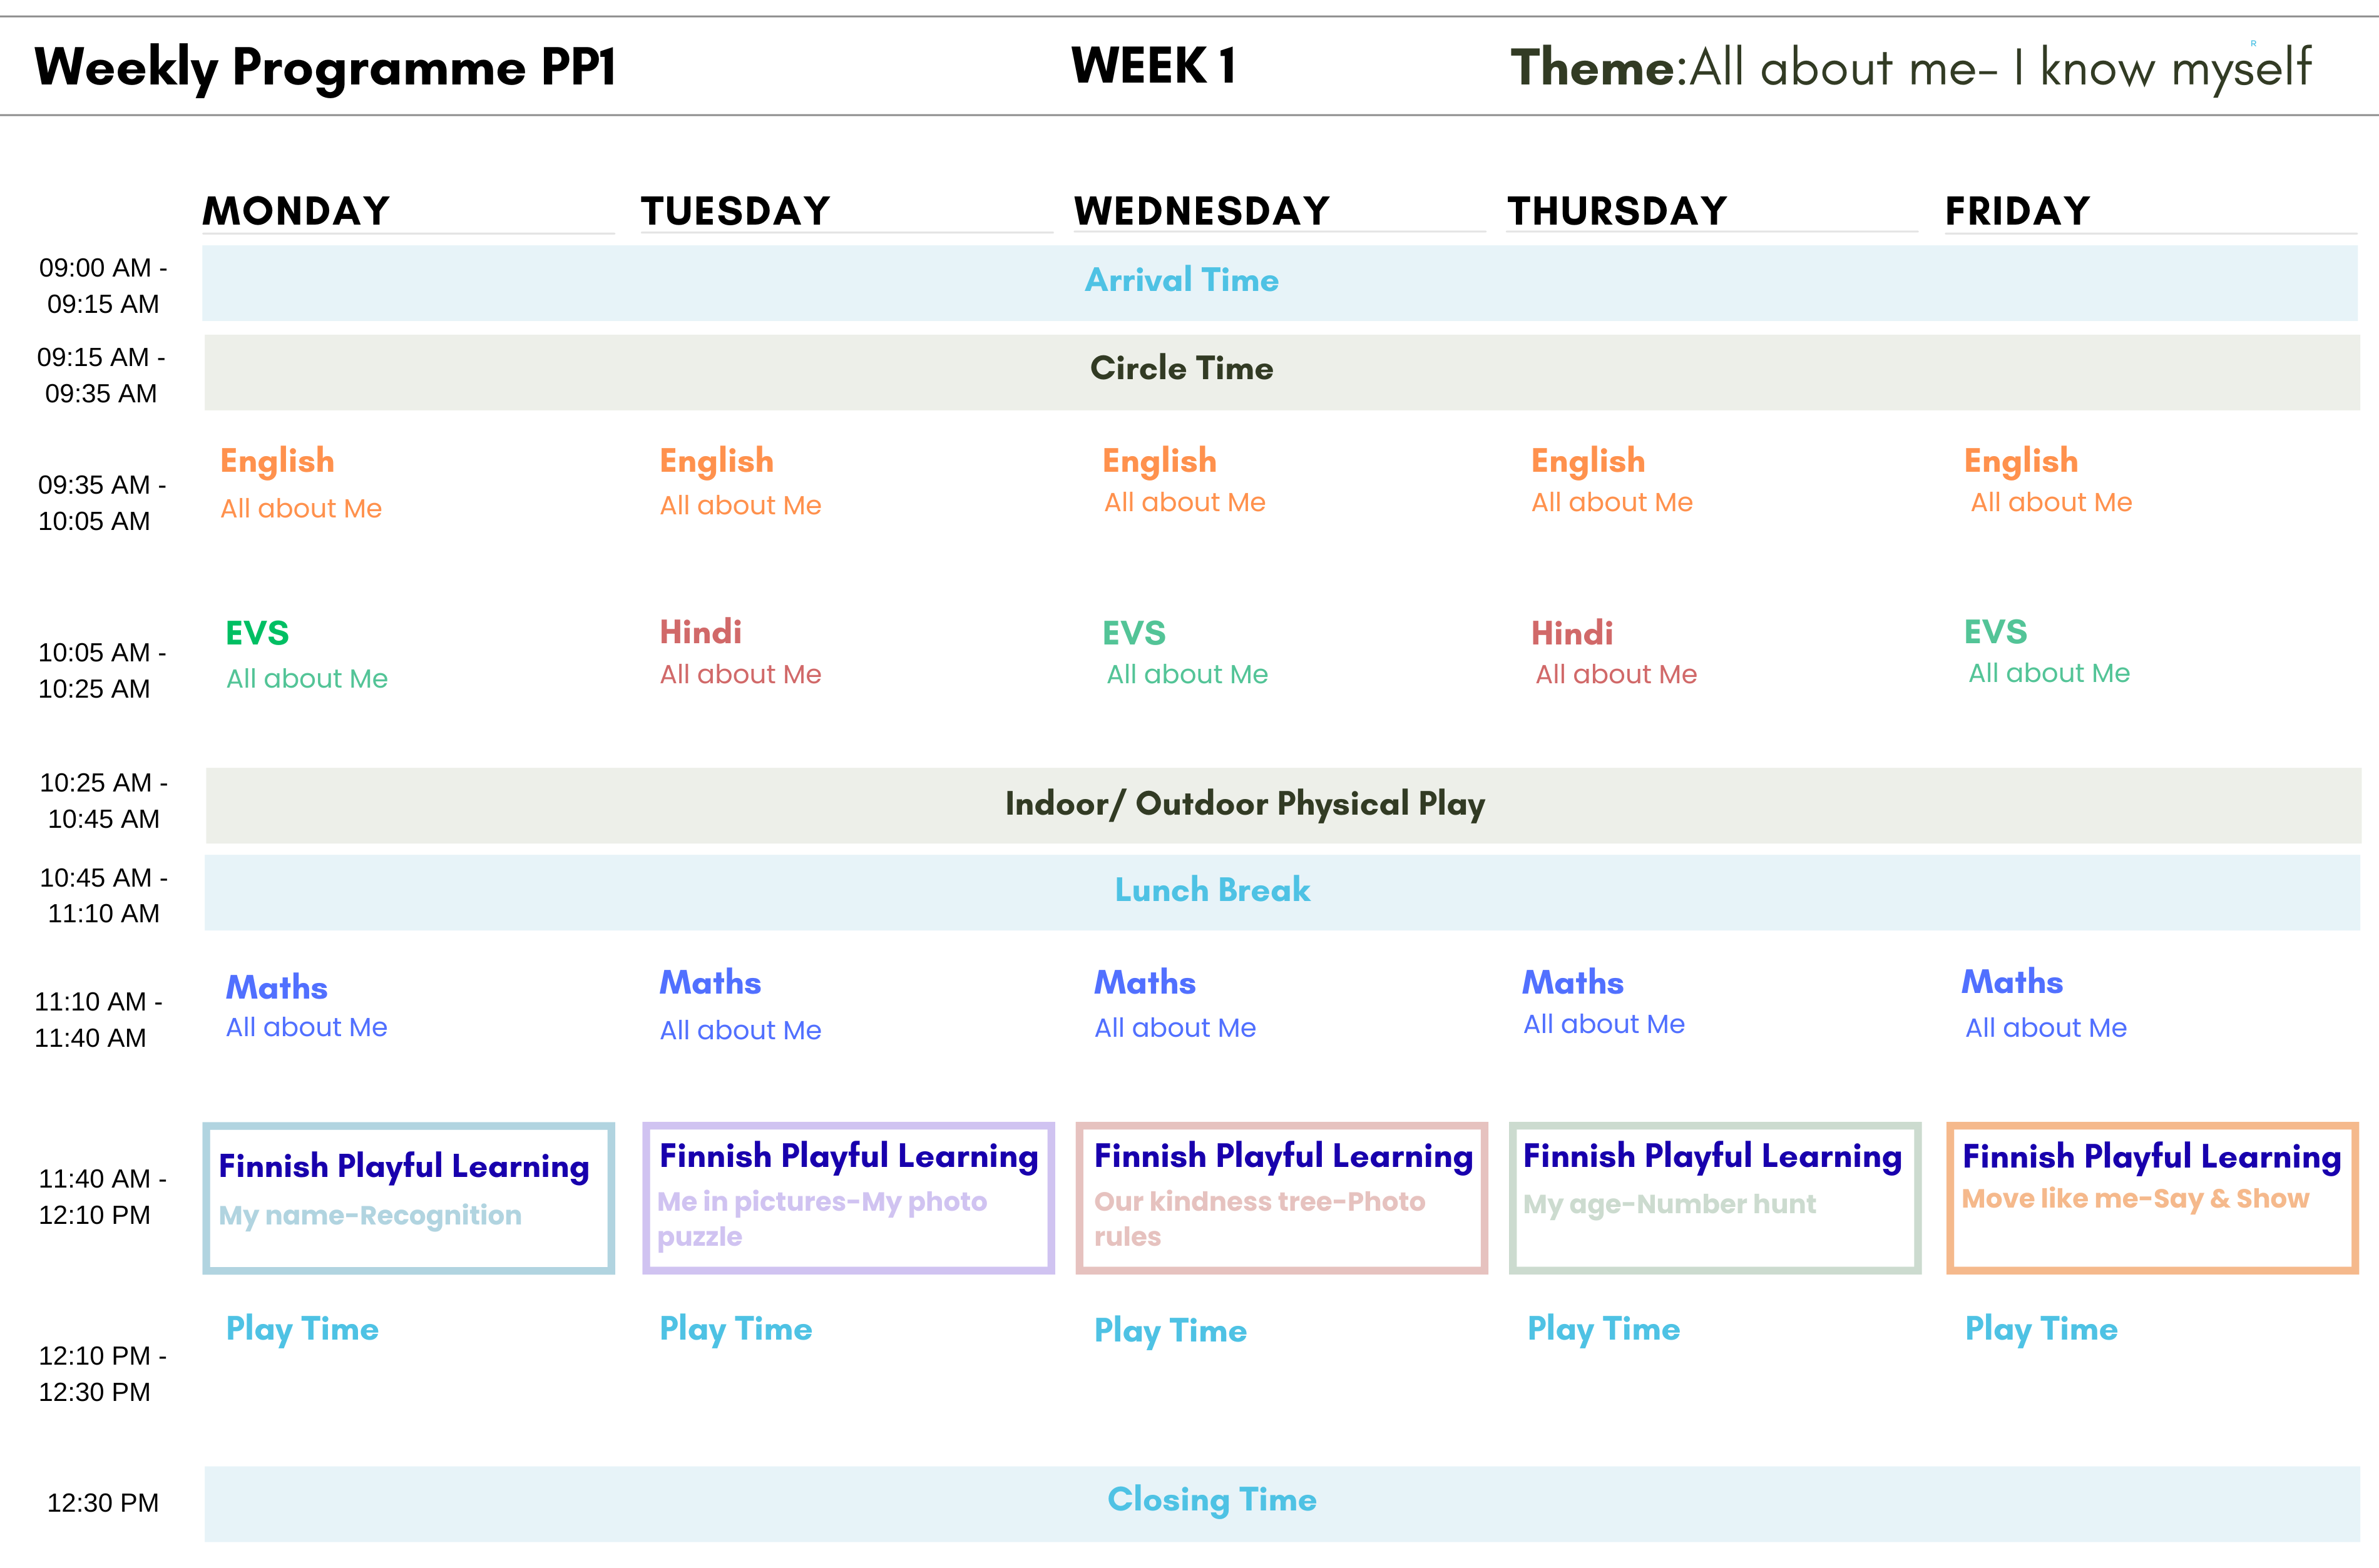Open Friday's 'Move like me-Say & Show' box
The width and height of the screenshot is (2379, 1568).
coord(2151,1198)
